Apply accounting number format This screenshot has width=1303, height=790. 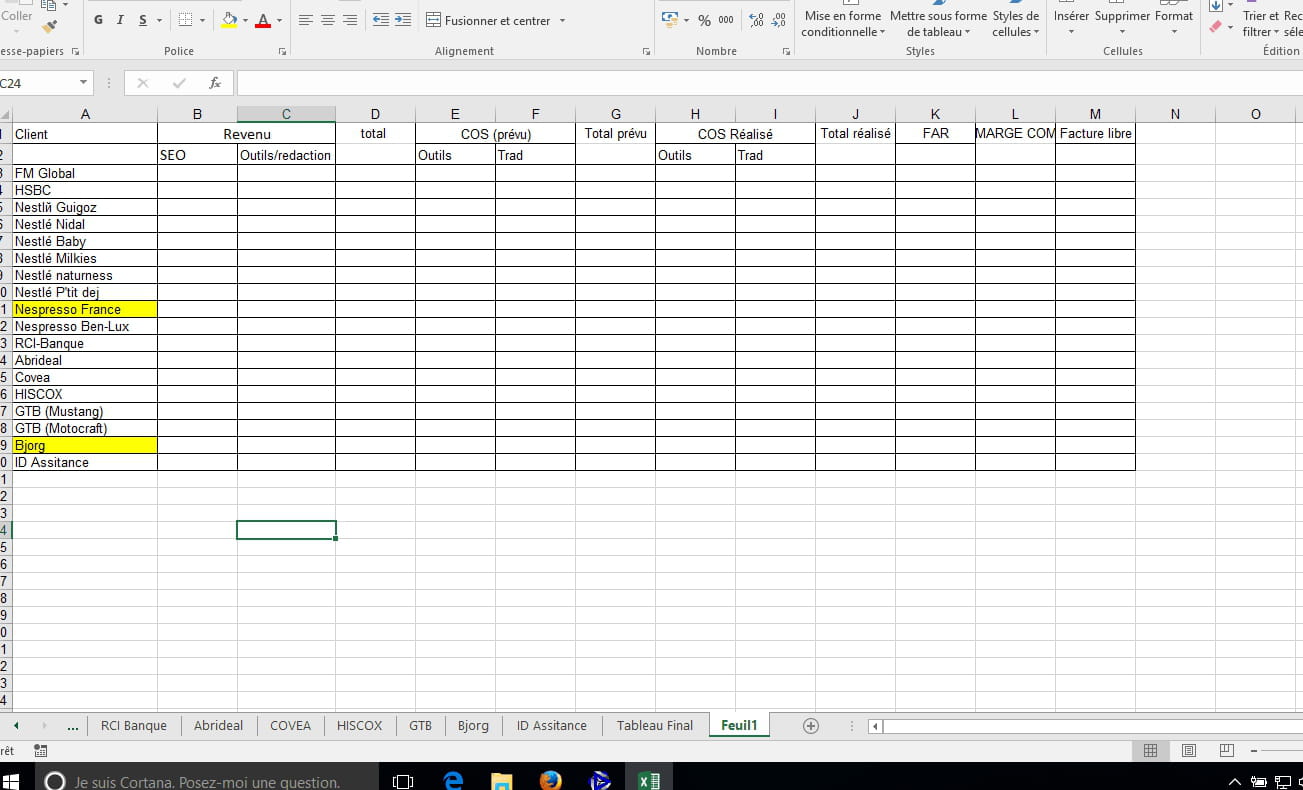[669, 20]
